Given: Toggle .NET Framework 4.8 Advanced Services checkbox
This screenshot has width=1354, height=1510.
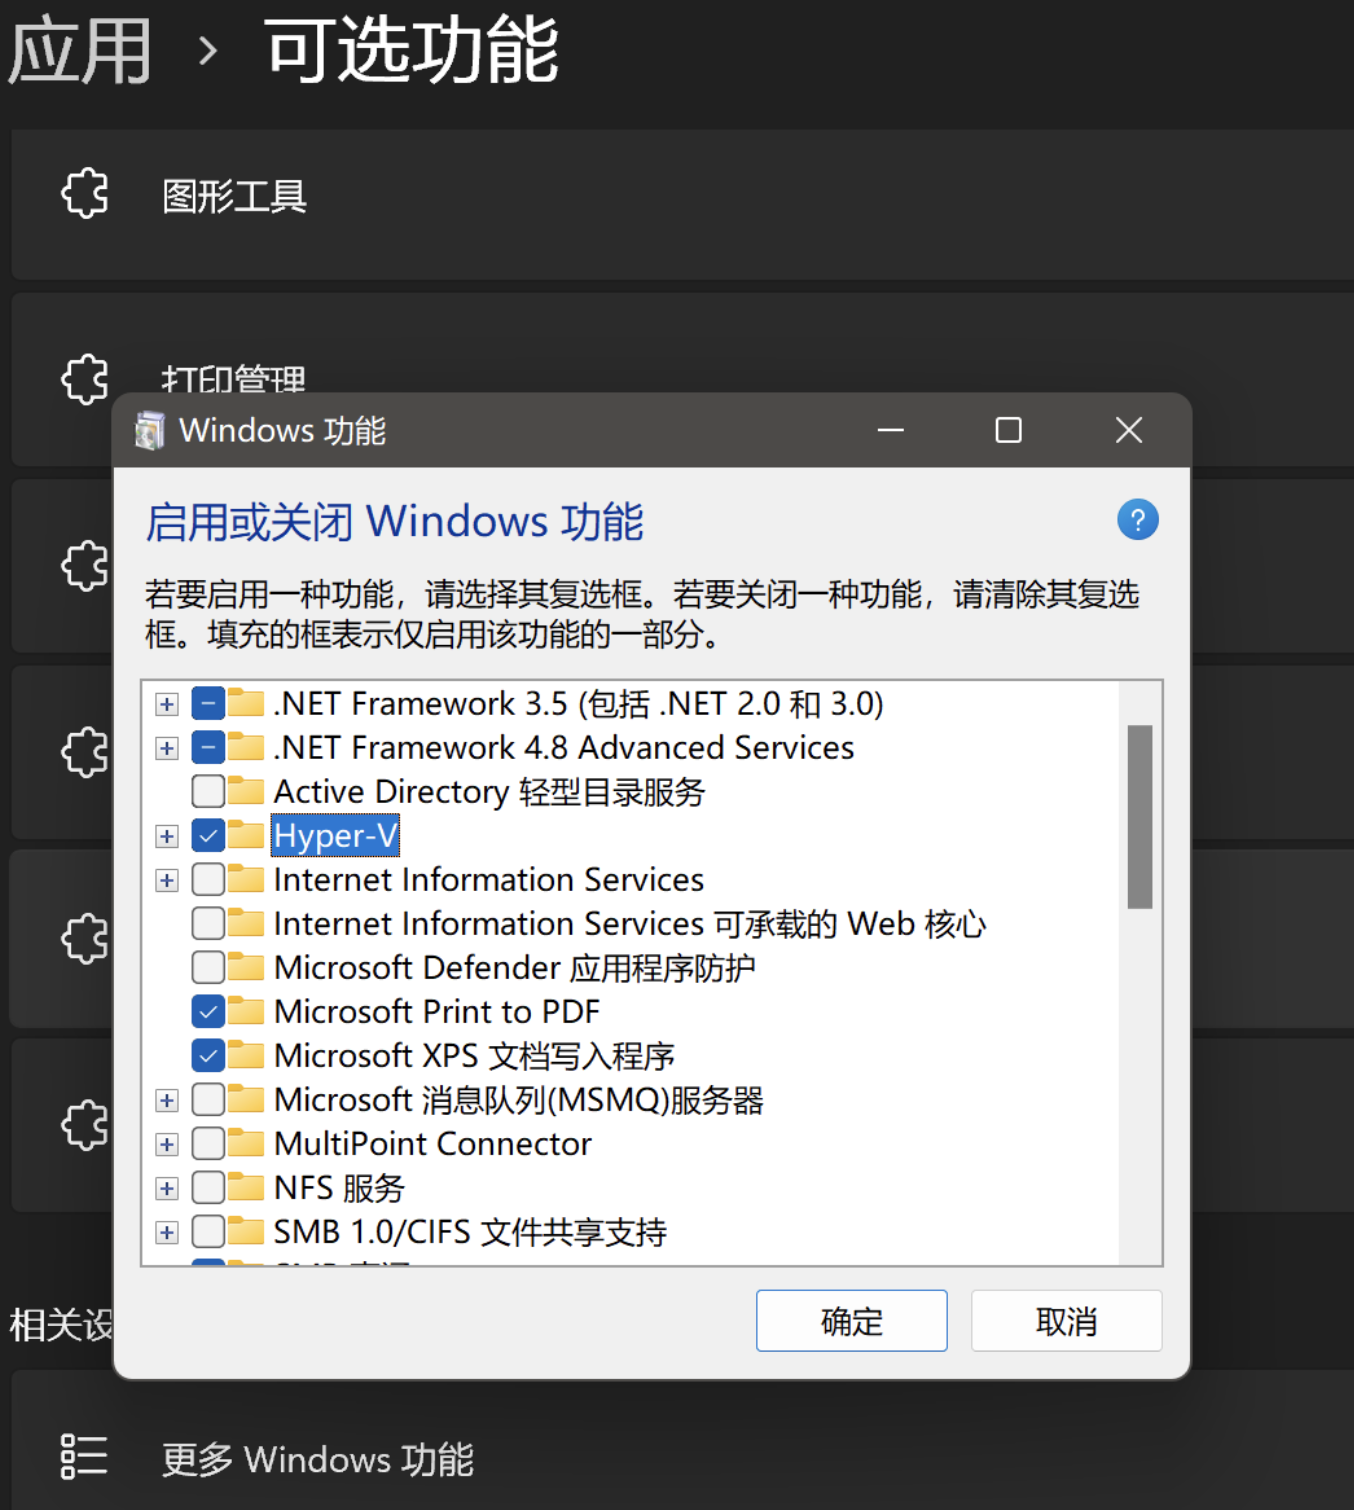Looking at the screenshot, I should click(x=208, y=748).
